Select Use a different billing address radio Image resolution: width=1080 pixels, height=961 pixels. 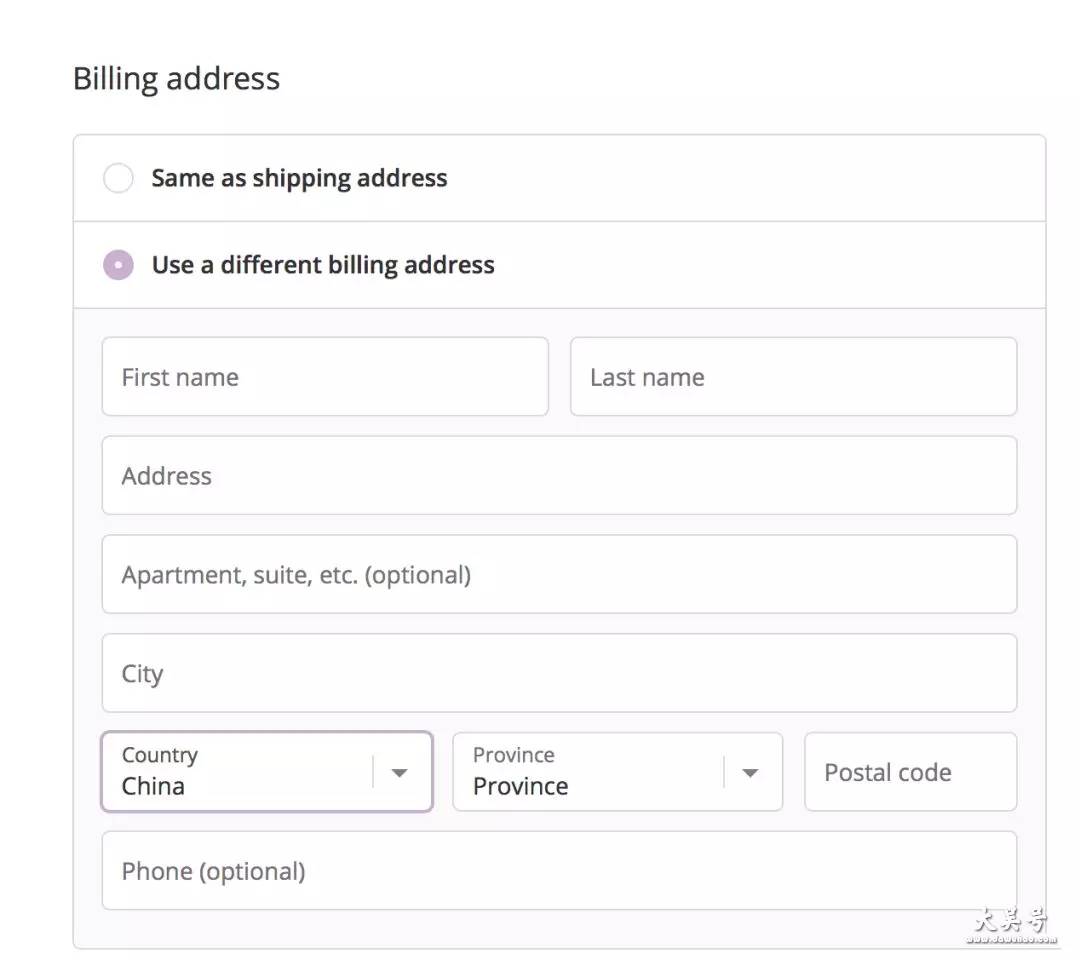118,265
